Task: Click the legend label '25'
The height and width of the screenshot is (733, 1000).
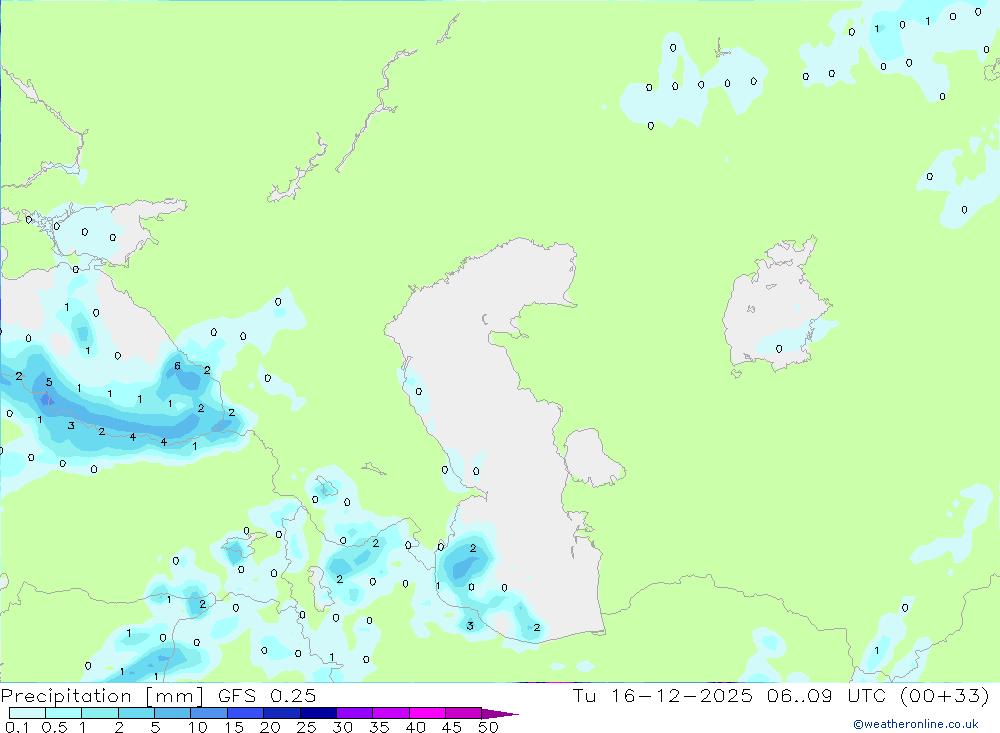Action: pyautogui.click(x=306, y=727)
